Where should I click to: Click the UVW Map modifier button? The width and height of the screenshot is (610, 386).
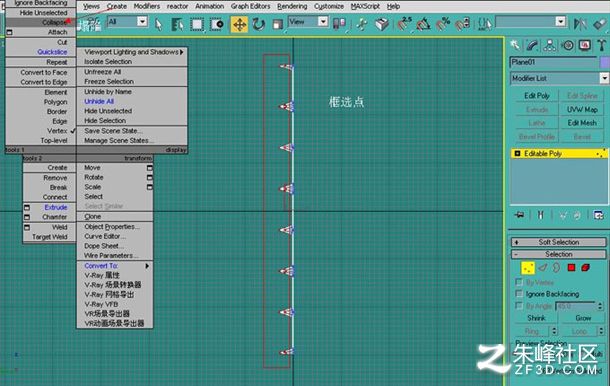point(582,109)
